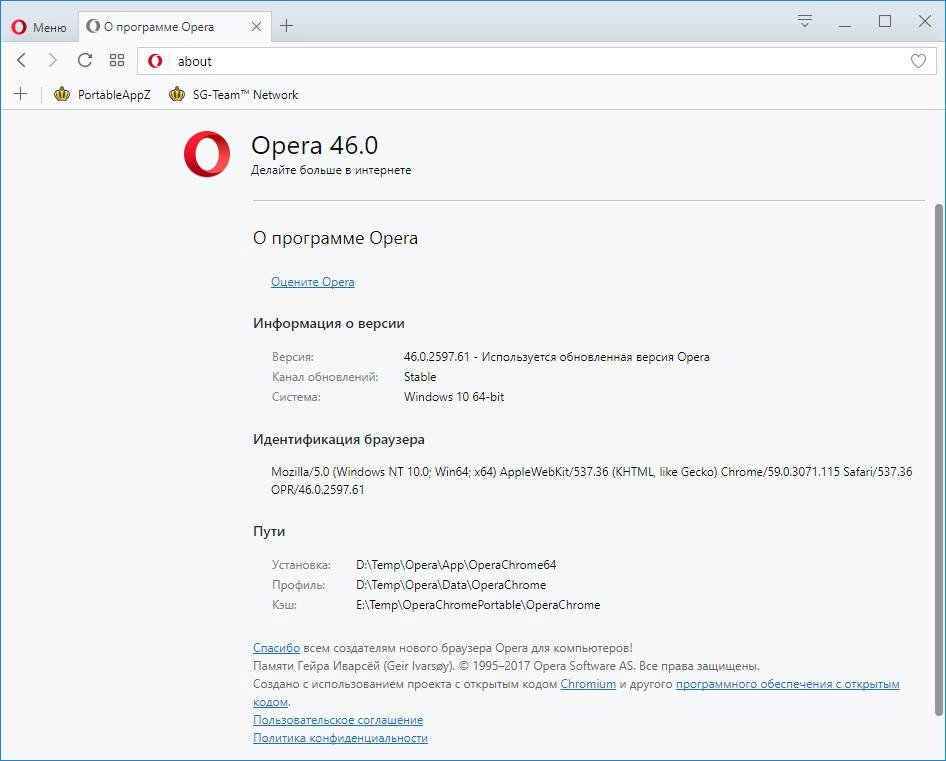
Task: Click the Opera 46.0 heading
Action: click(314, 145)
